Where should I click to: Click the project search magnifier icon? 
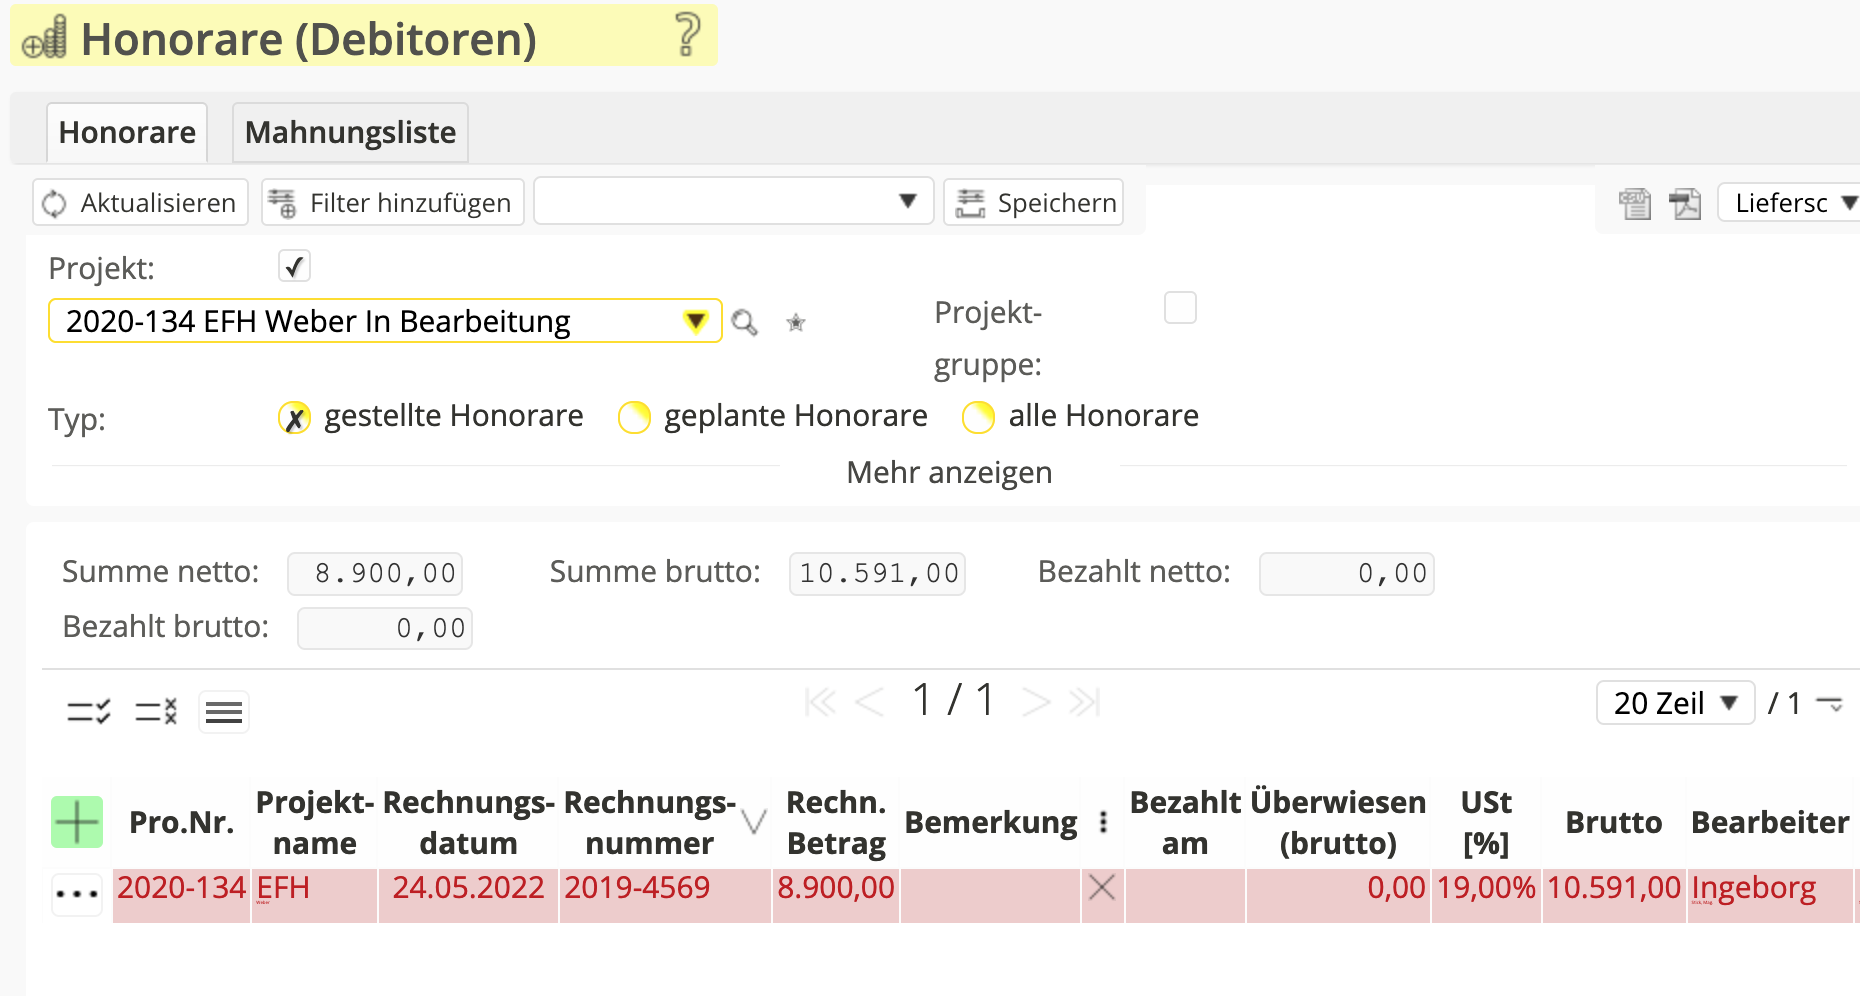pyautogui.click(x=744, y=322)
